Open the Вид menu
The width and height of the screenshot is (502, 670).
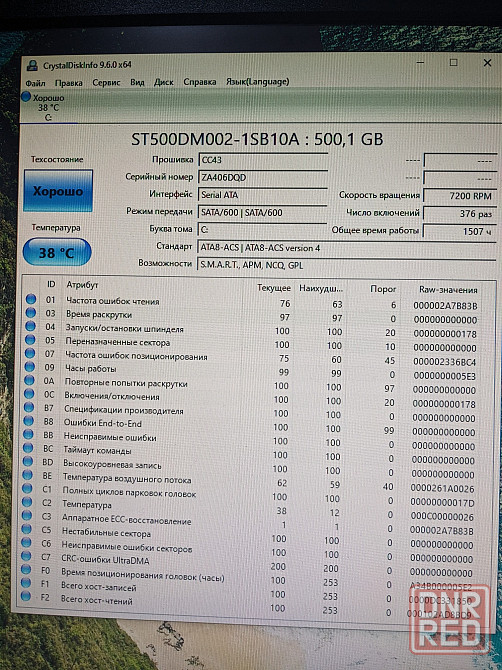coord(137,82)
